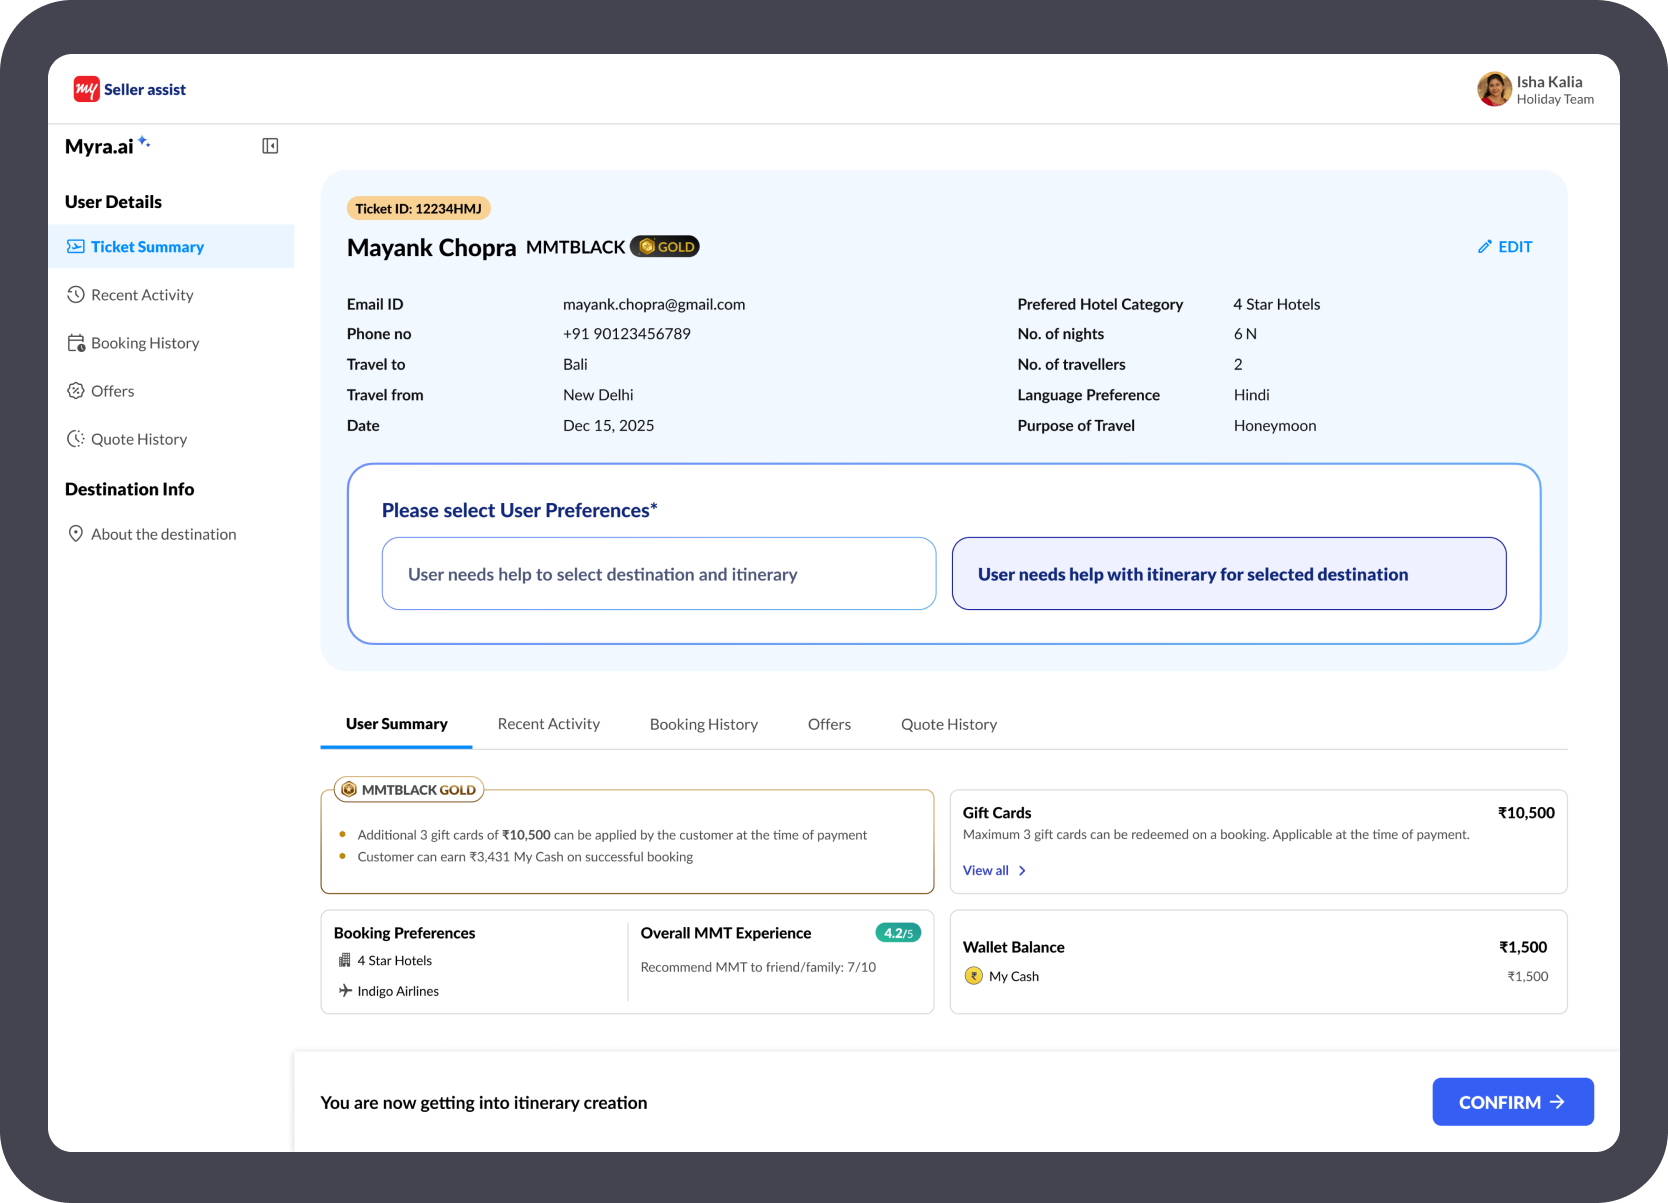Click the Travel from value New Delhi
This screenshot has height=1203, width=1668.
coord(598,395)
